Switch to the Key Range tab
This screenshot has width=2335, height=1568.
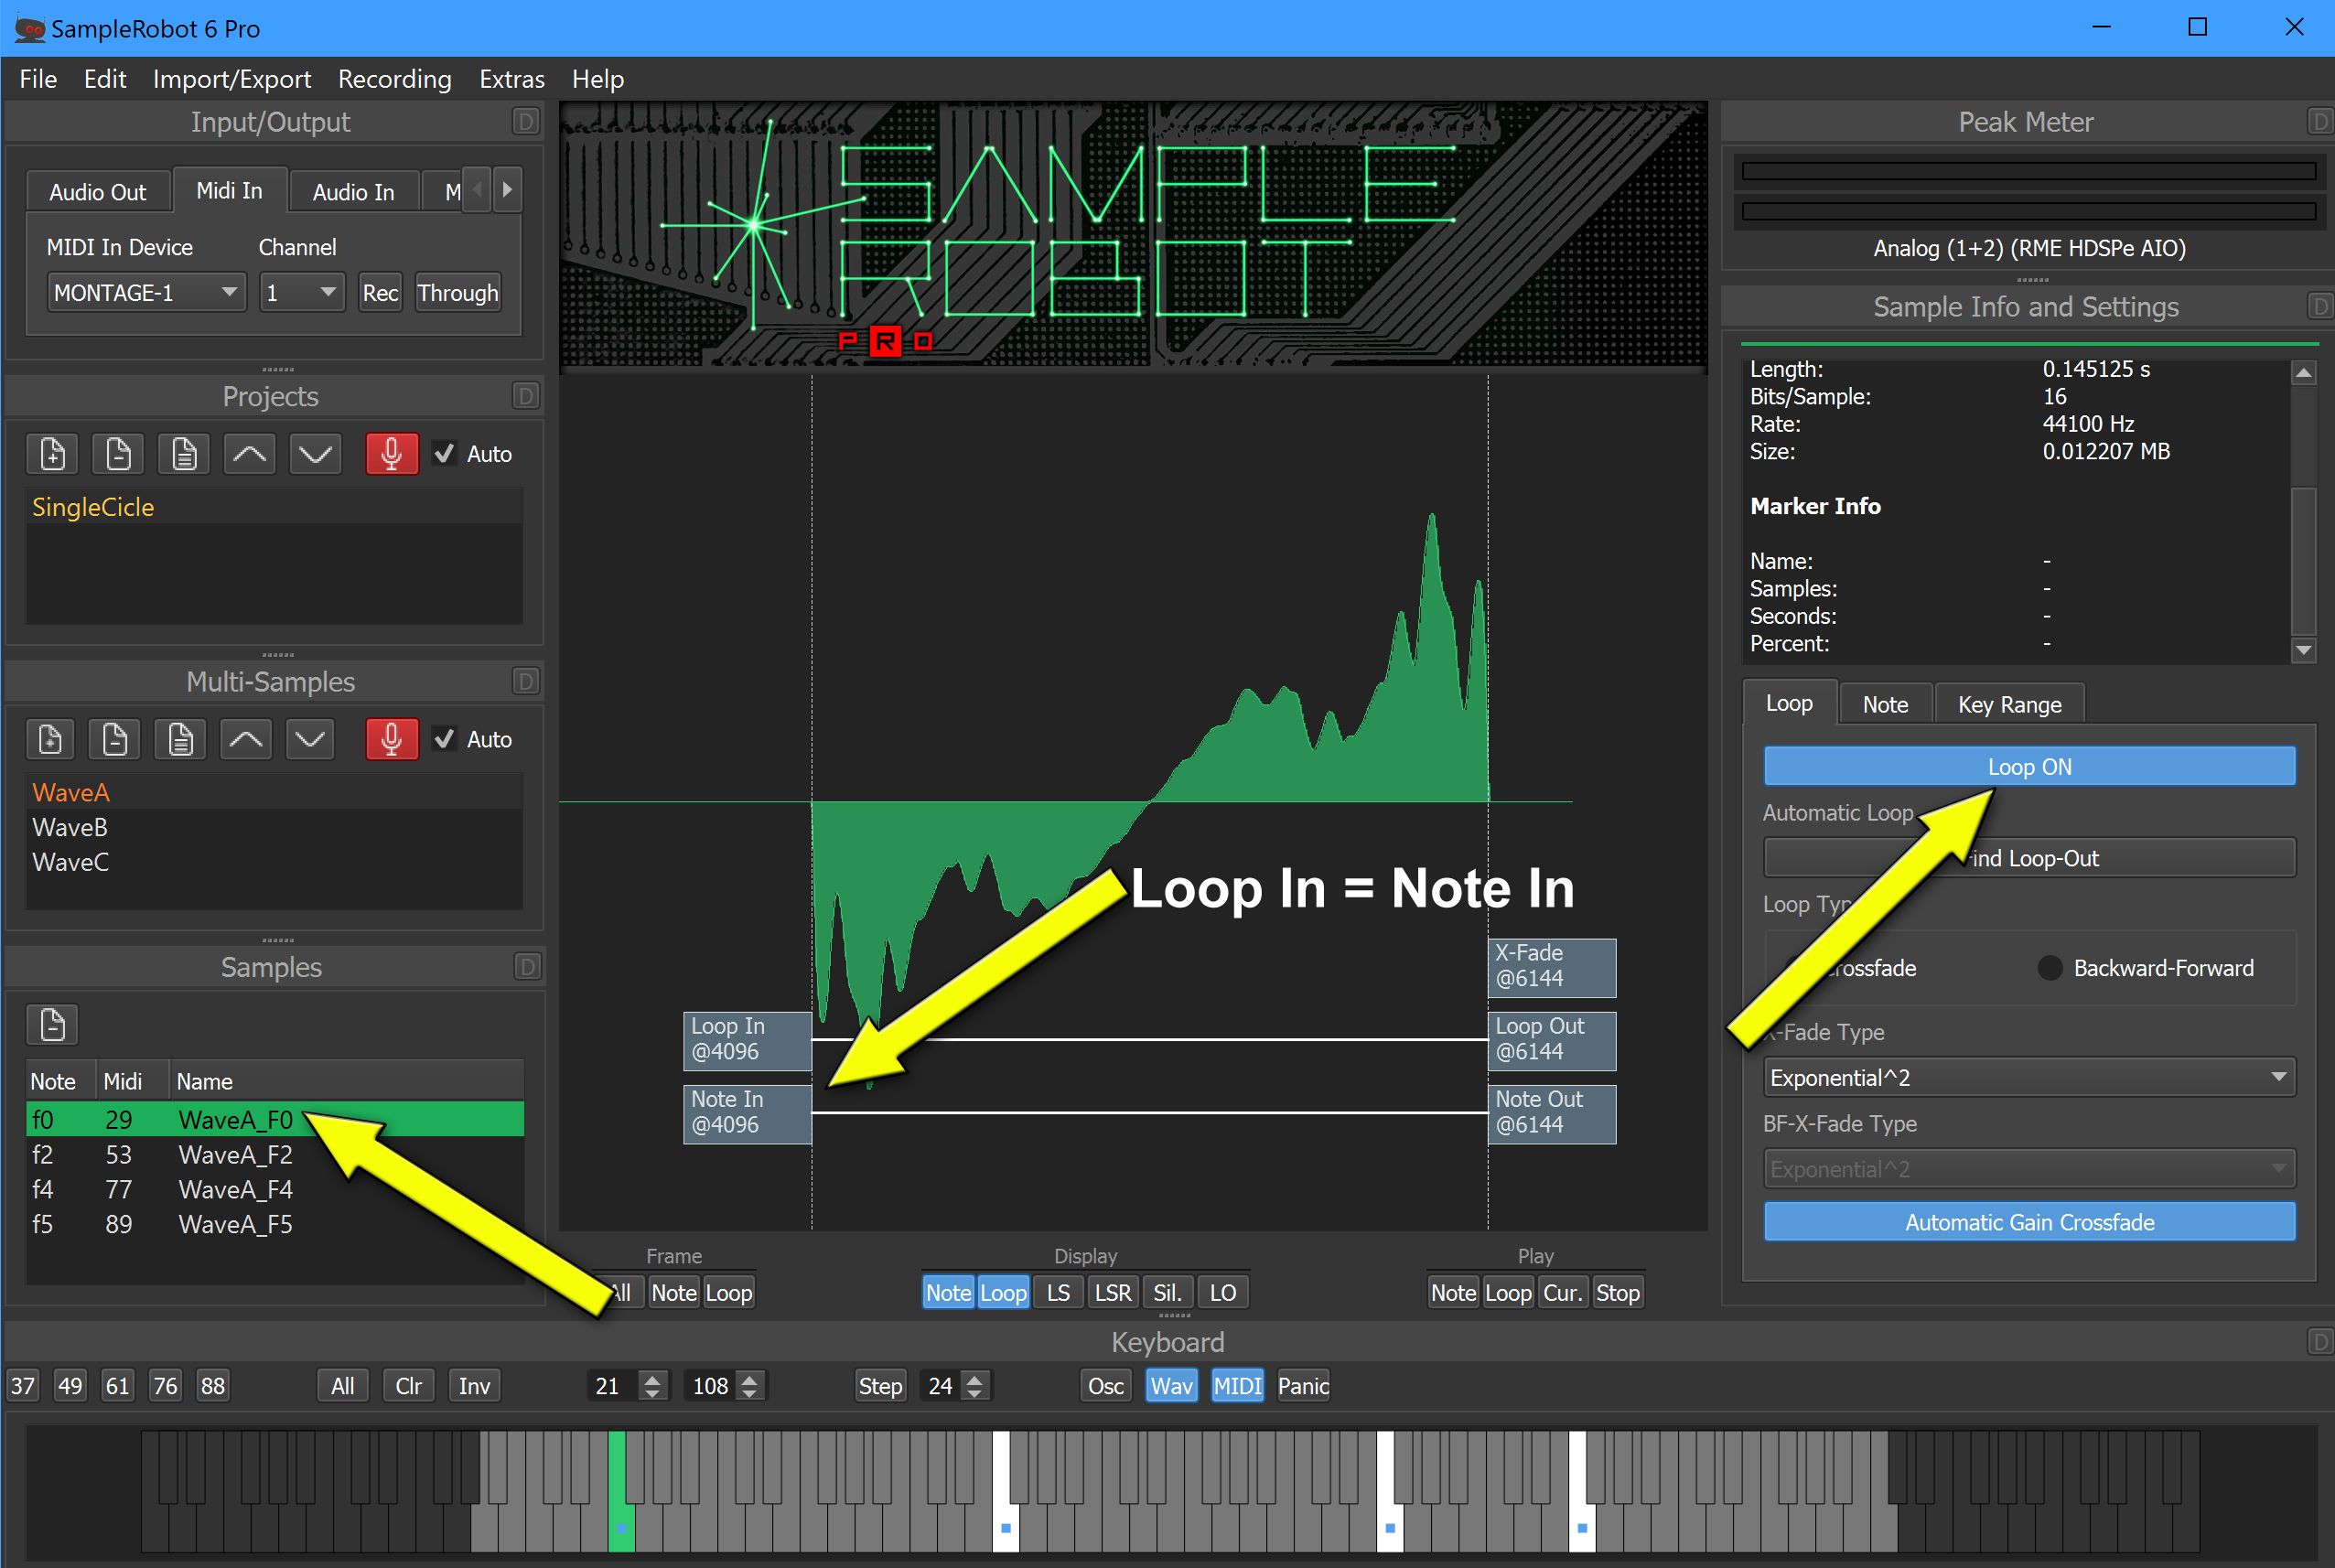(2008, 705)
